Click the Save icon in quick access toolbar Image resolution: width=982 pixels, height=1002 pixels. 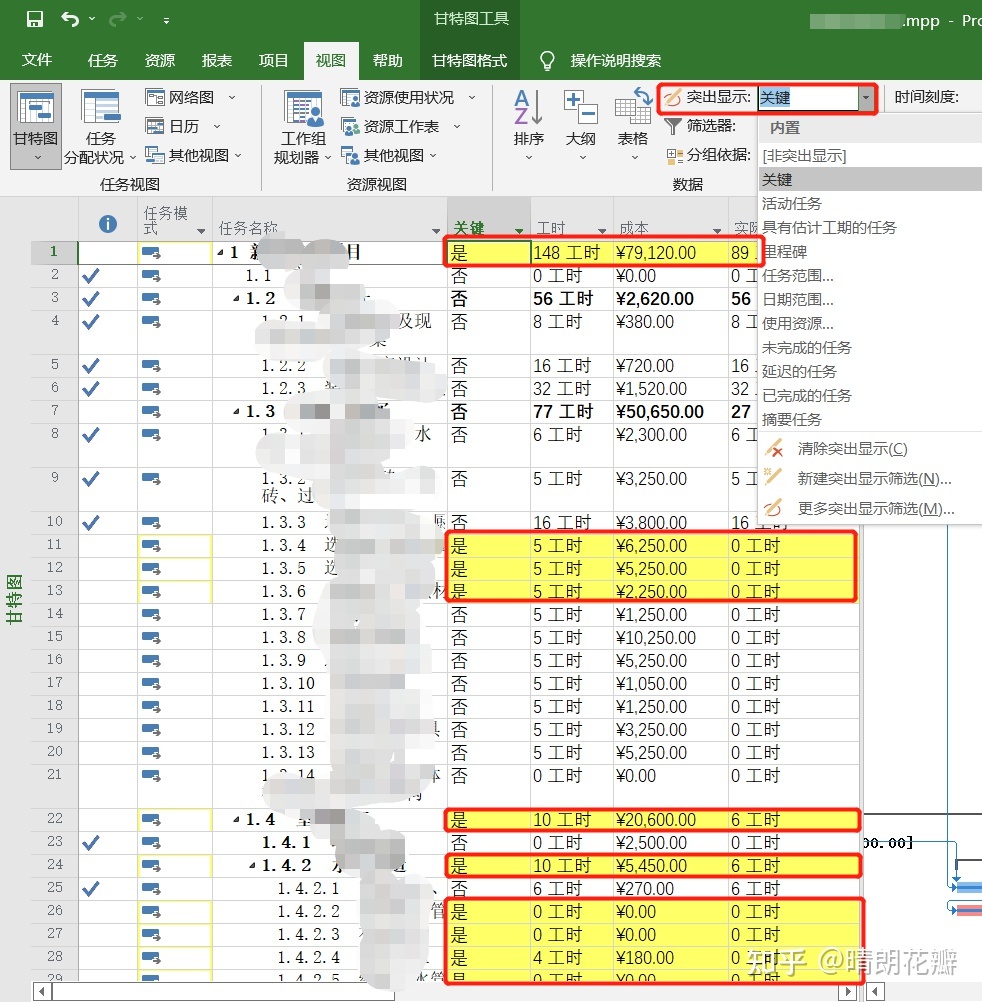[x=35, y=19]
